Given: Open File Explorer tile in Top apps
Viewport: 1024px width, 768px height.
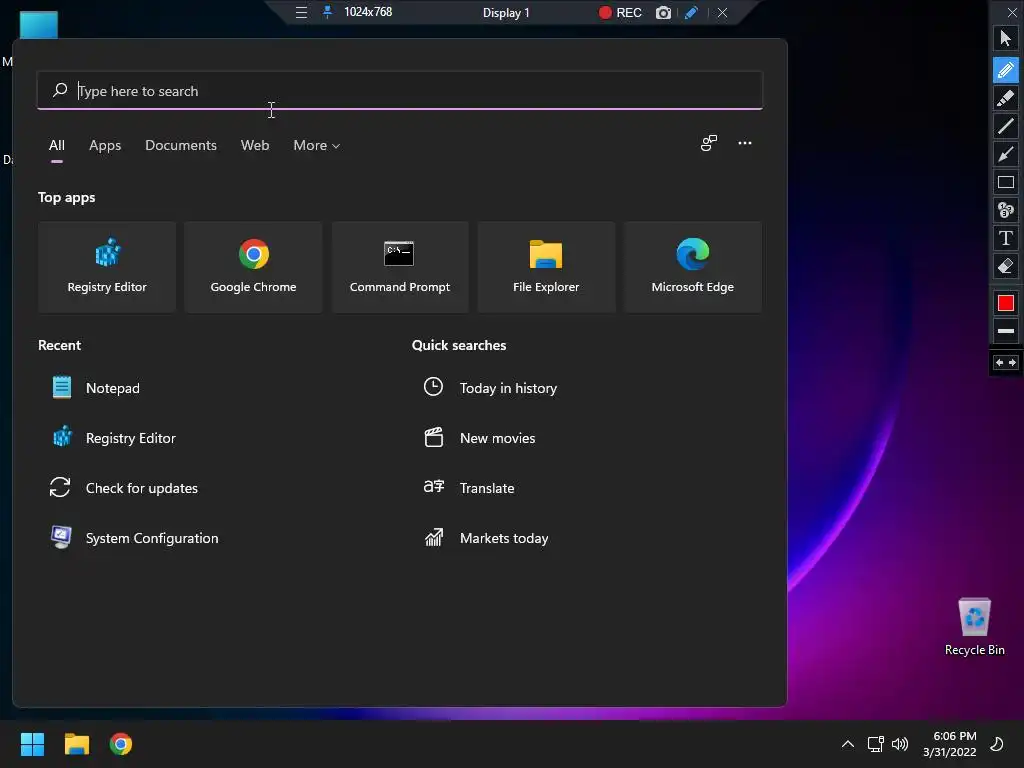Looking at the screenshot, I should pyautogui.click(x=546, y=266).
